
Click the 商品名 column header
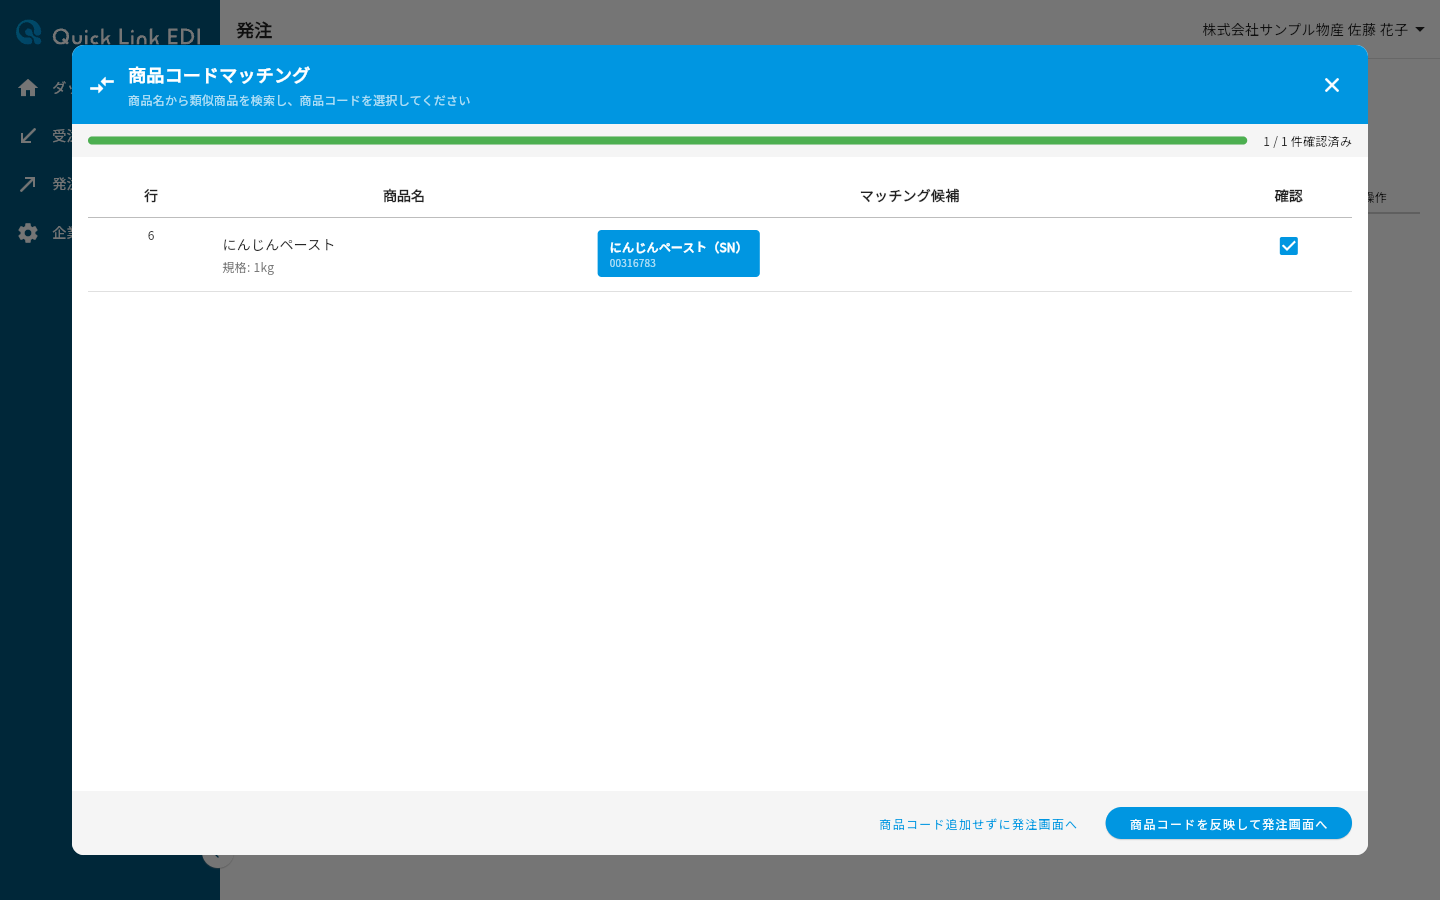tap(404, 196)
